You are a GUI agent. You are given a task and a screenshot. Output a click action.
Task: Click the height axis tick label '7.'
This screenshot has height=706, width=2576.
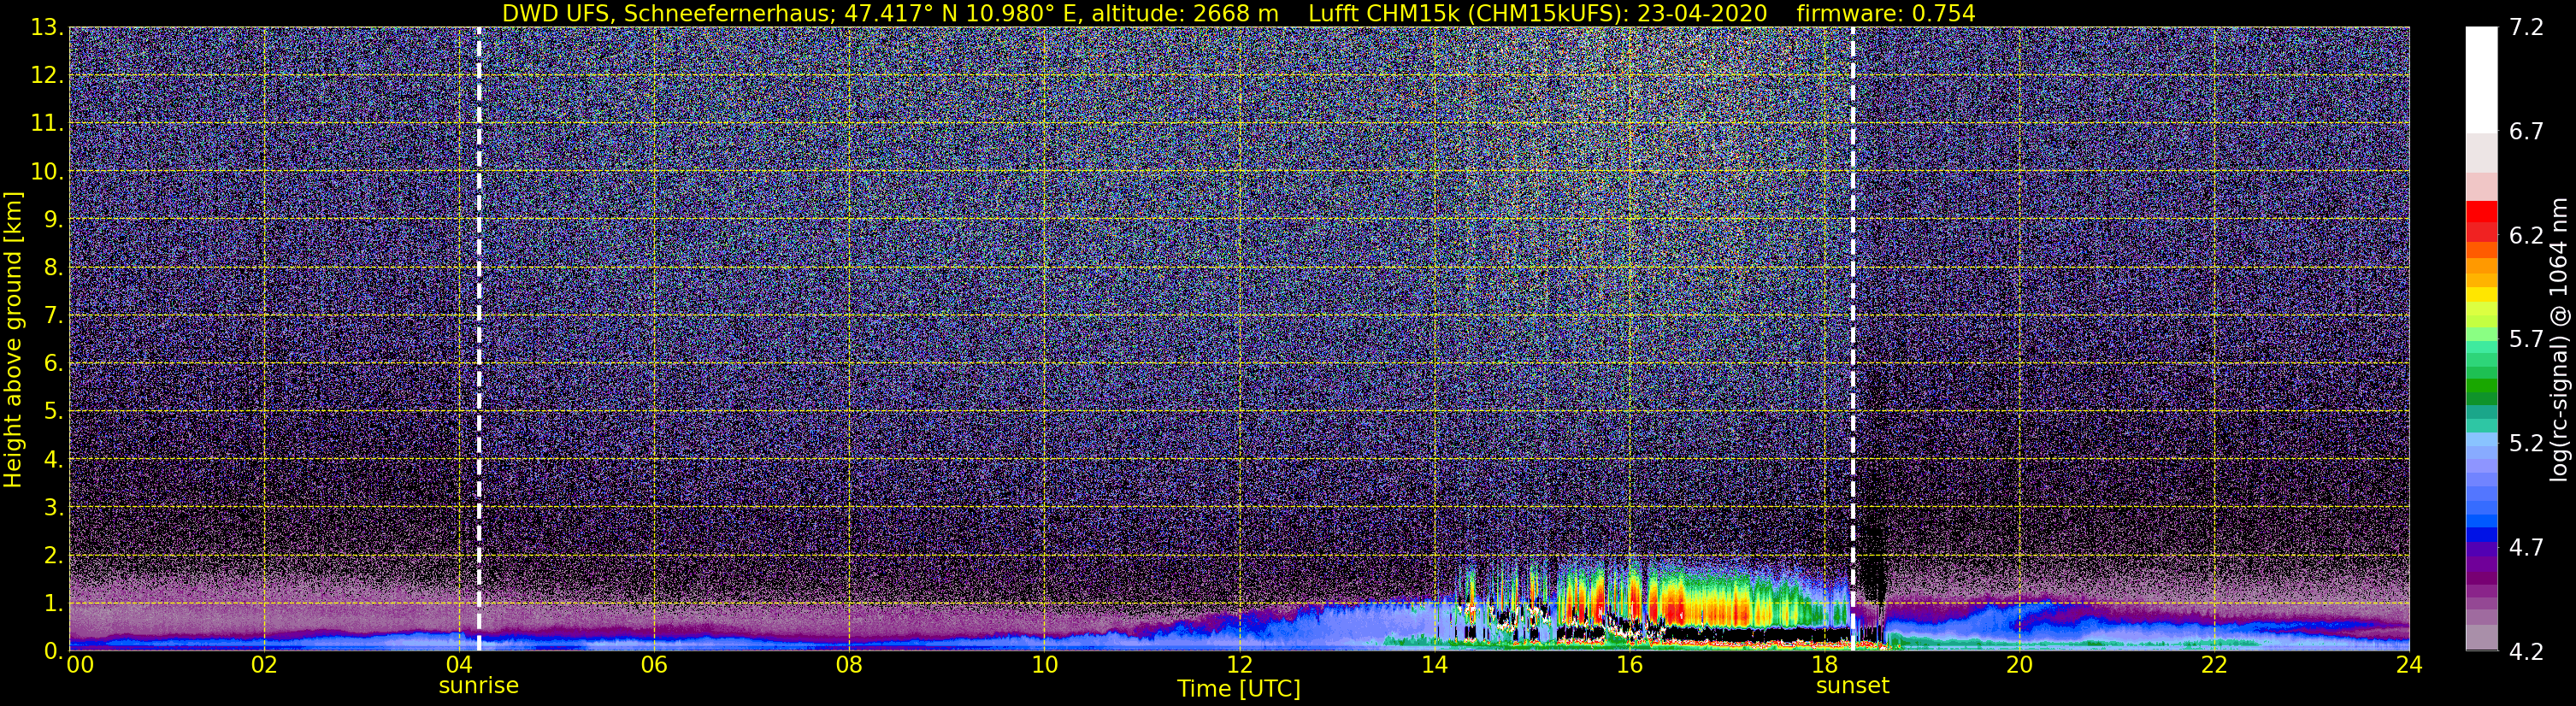point(53,316)
